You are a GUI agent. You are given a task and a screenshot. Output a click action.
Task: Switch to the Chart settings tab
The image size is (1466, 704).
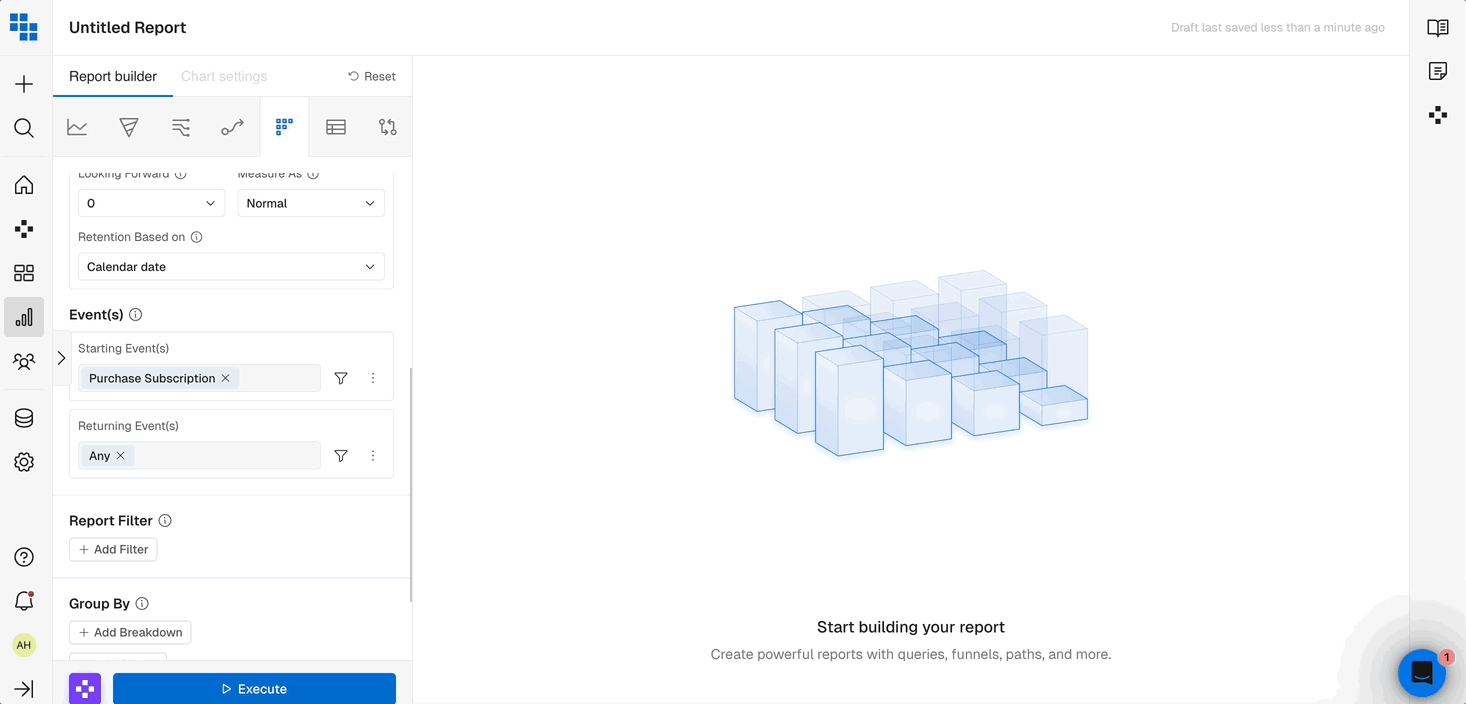click(x=224, y=76)
